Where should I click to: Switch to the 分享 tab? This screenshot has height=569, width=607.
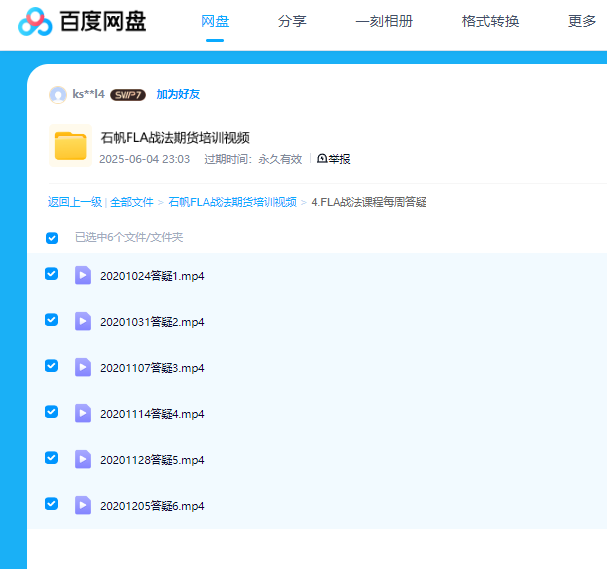click(x=292, y=21)
